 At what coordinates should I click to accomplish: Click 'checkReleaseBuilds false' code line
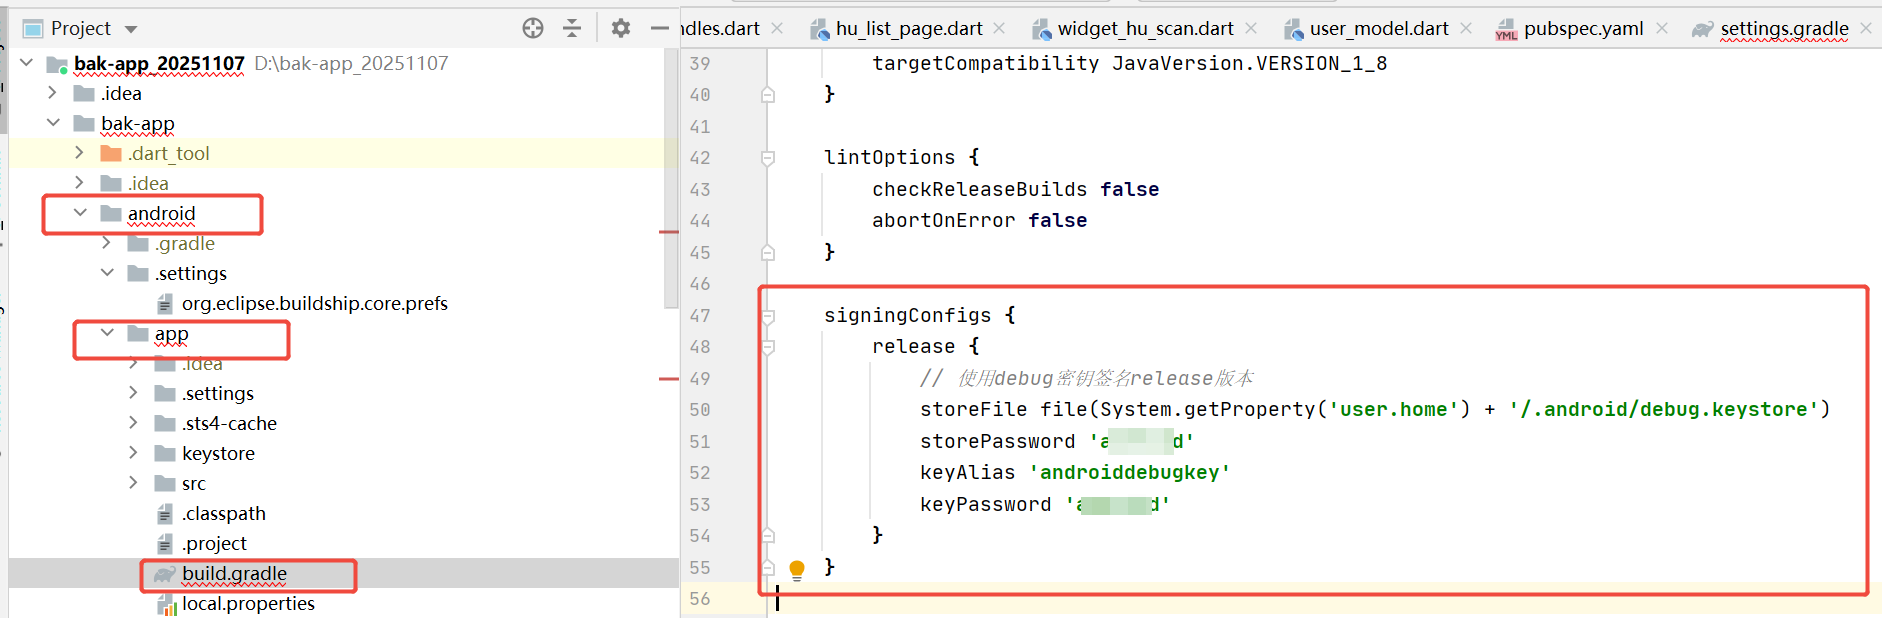[x=1015, y=190]
